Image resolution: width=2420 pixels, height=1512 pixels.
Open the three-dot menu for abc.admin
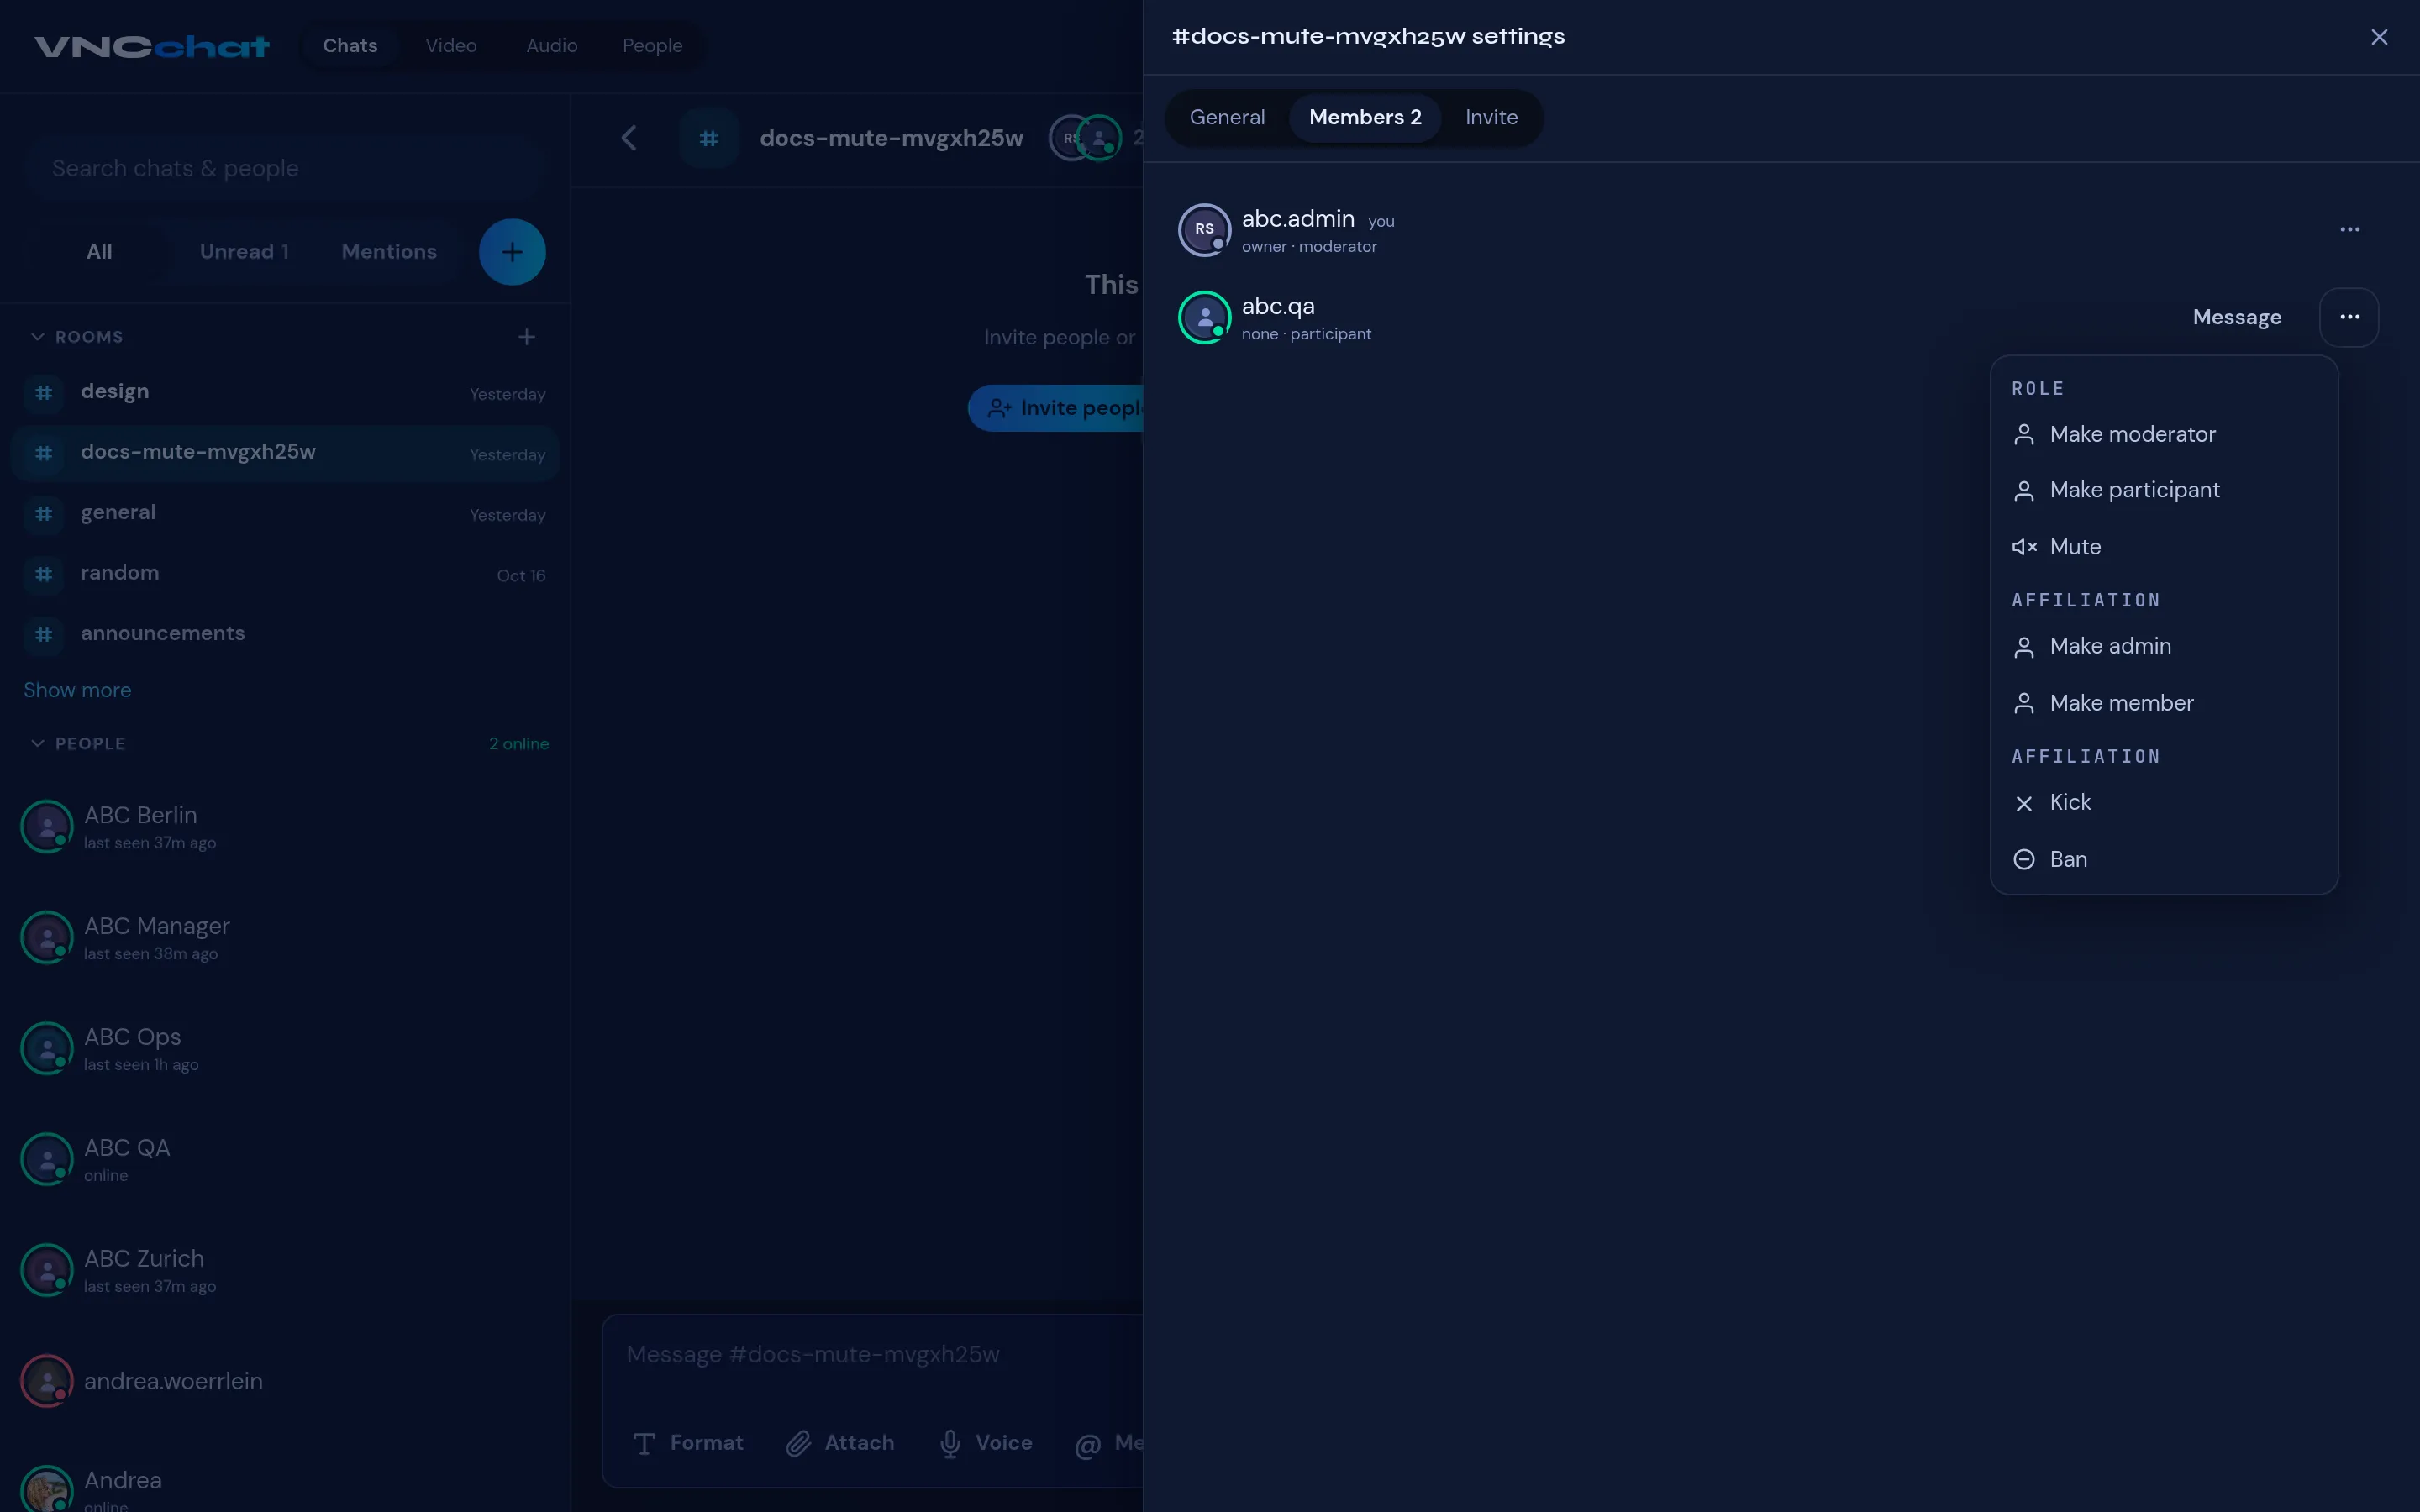(x=2349, y=230)
